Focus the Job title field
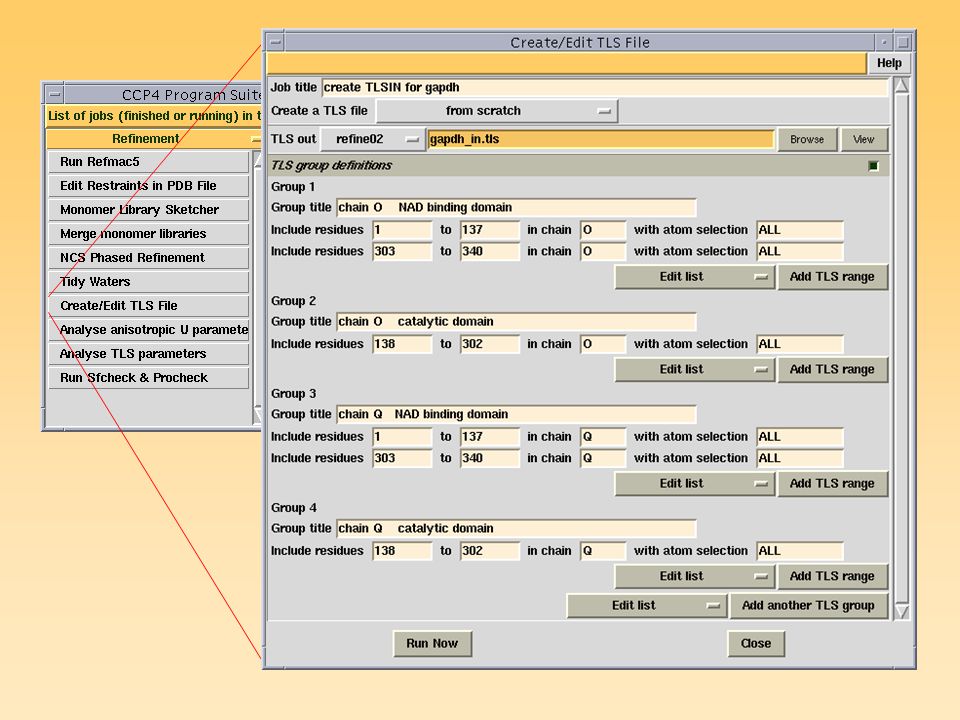The height and width of the screenshot is (720, 960). tap(605, 88)
